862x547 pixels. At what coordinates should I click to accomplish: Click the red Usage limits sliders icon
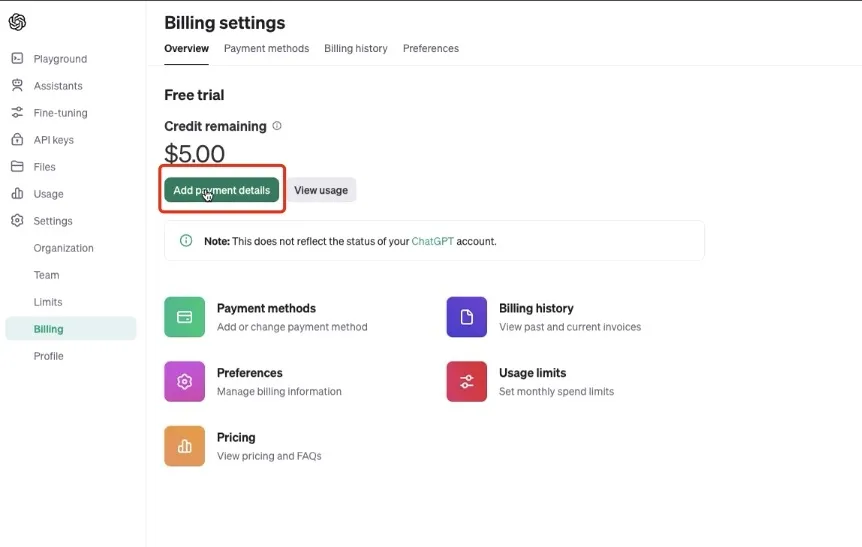pos(466,381)
